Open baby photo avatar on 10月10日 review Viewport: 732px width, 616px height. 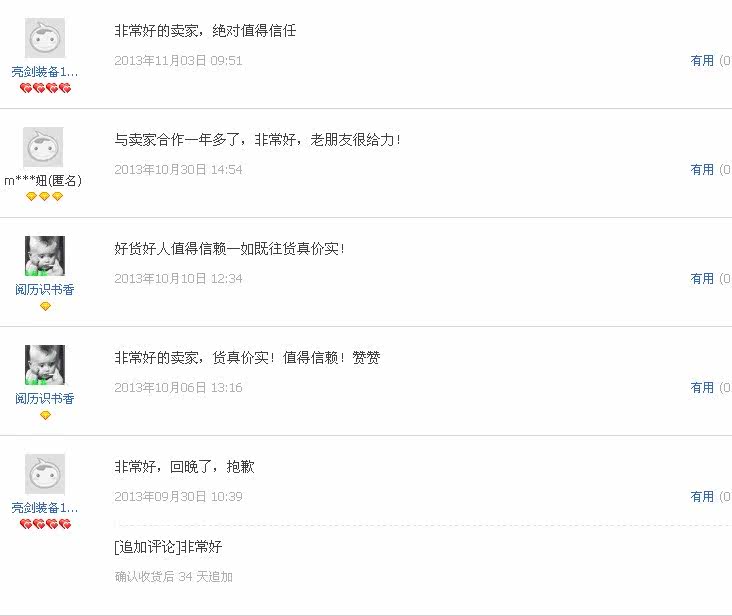point(44,256)
